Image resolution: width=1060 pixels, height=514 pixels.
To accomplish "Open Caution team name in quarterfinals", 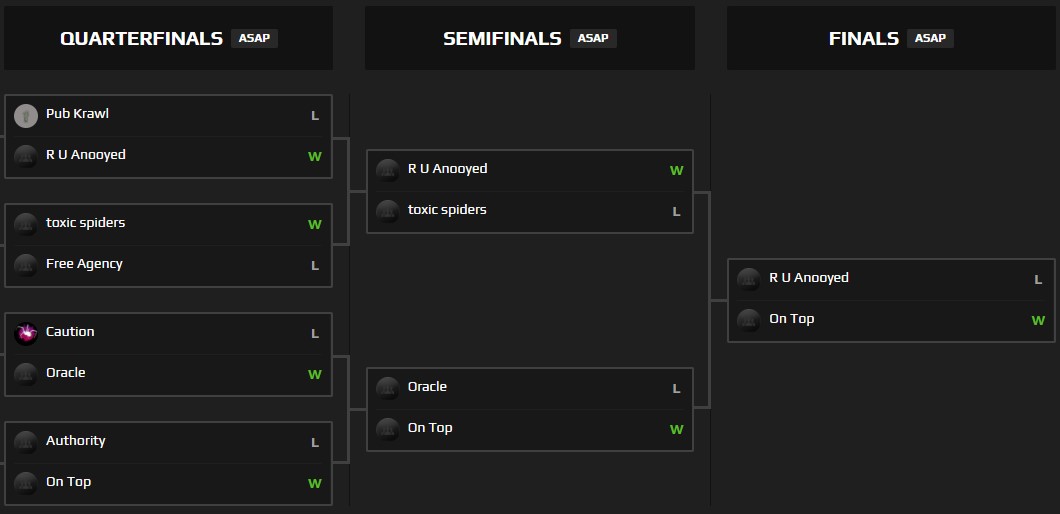I will (x=70, y=332).
